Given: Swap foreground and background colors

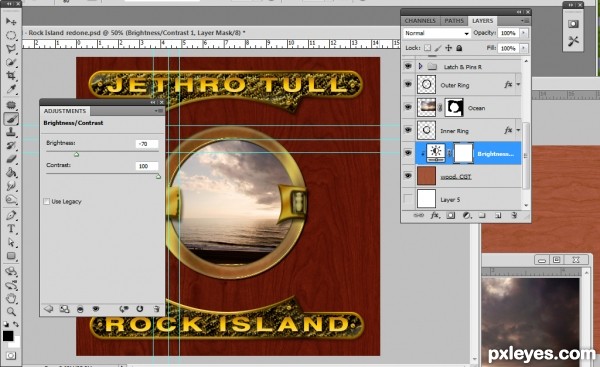Looking at the screenshot, I should click(16, 324).
